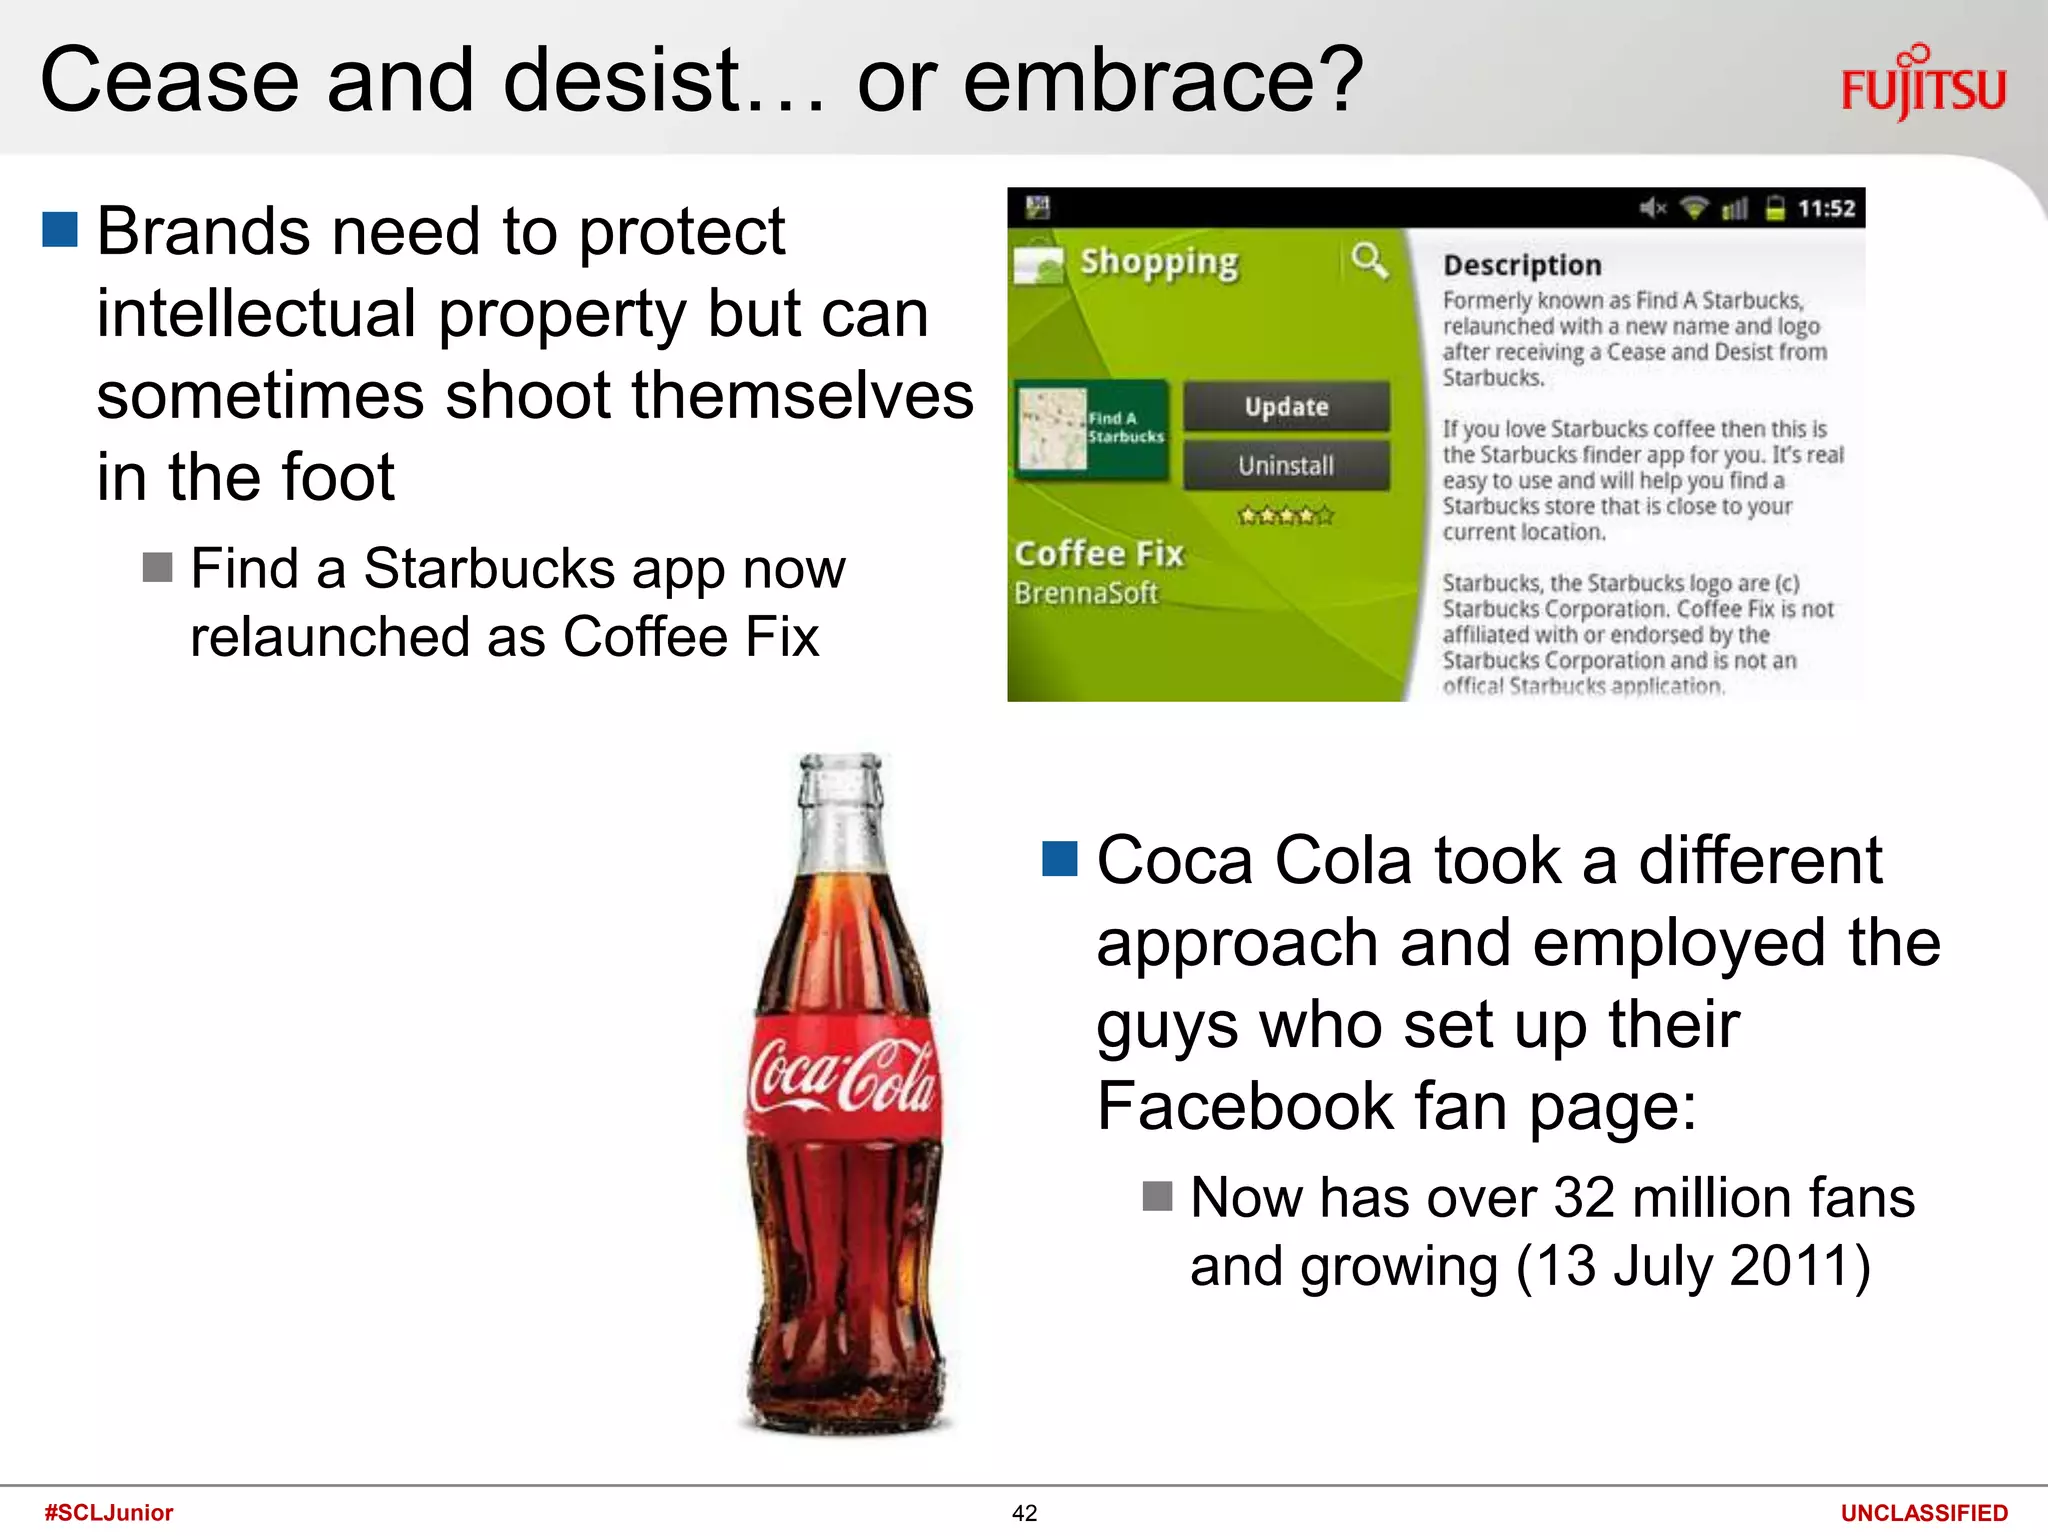Click the notification icon in the status bar
The image size is (2048, 1536).
tap(1038, 207)
